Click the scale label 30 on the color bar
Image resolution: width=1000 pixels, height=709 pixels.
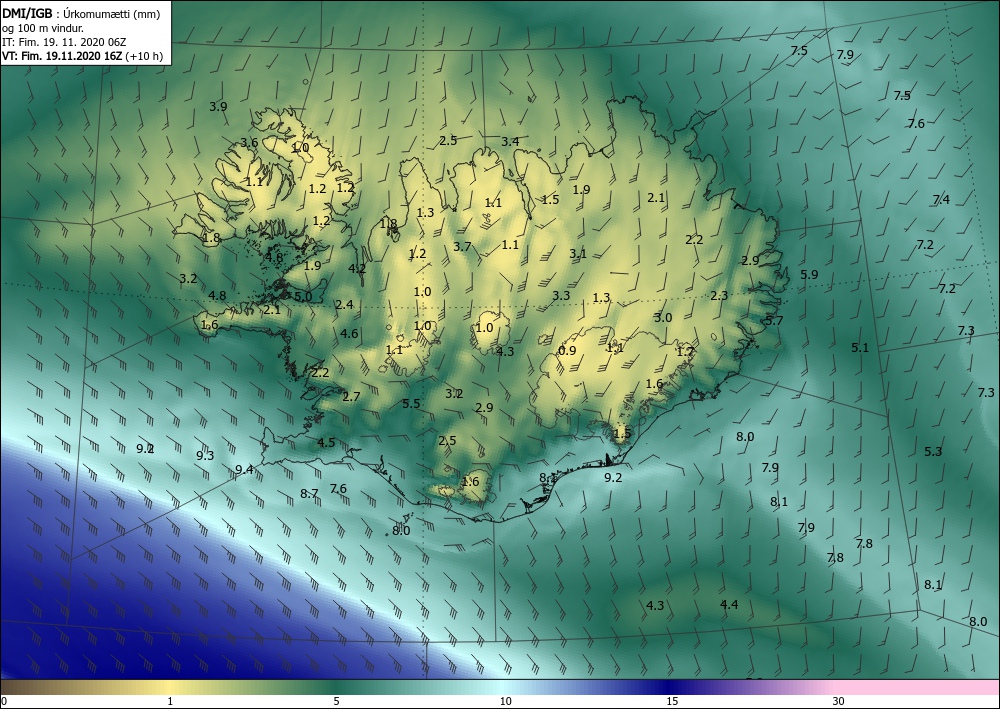[838, 701]
